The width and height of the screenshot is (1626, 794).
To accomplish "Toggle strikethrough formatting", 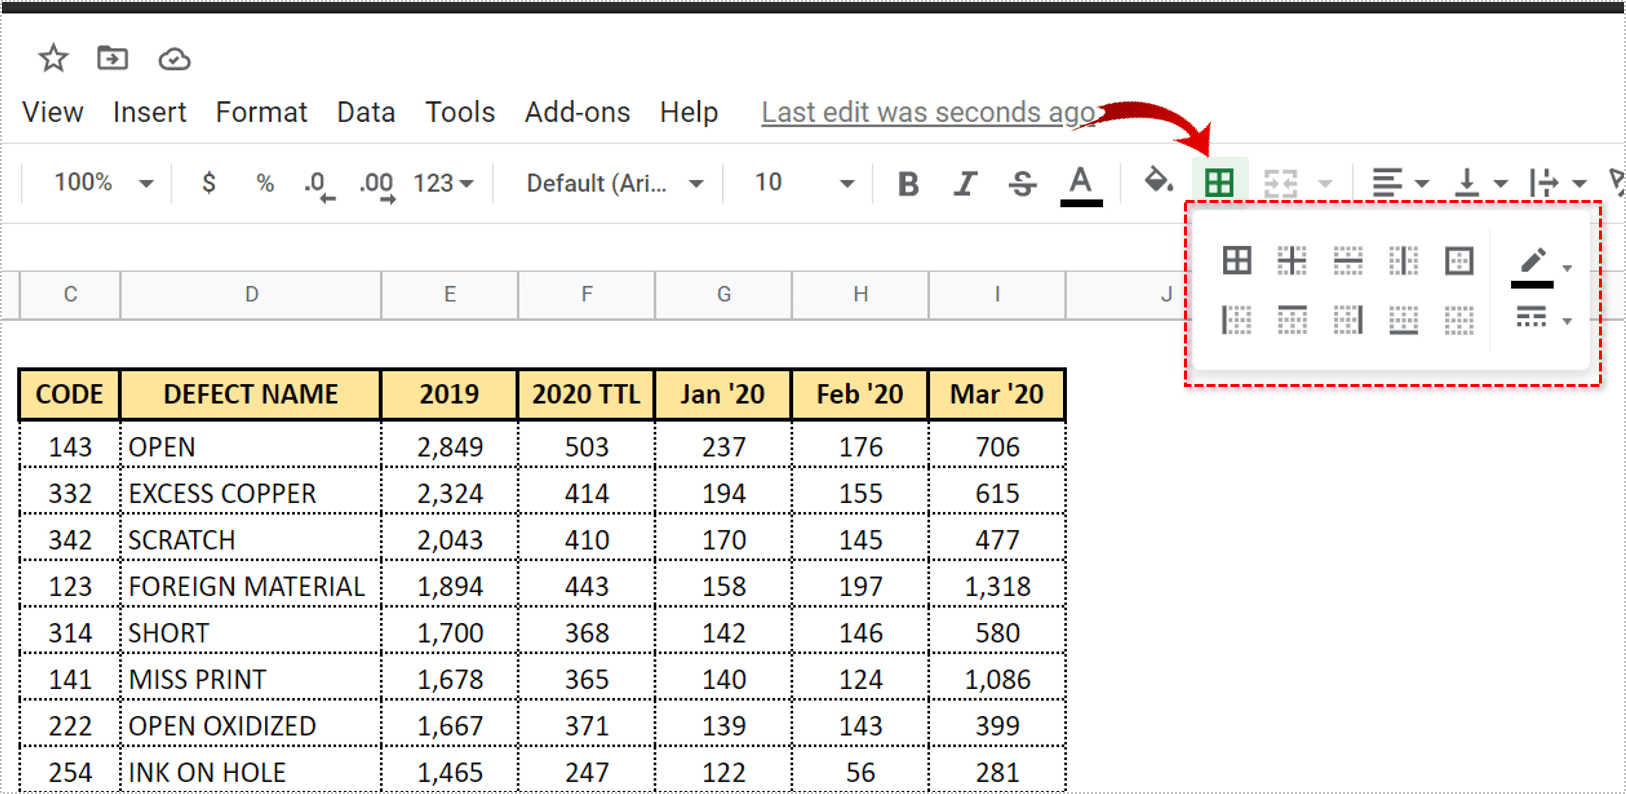I will click(1022, 183).
